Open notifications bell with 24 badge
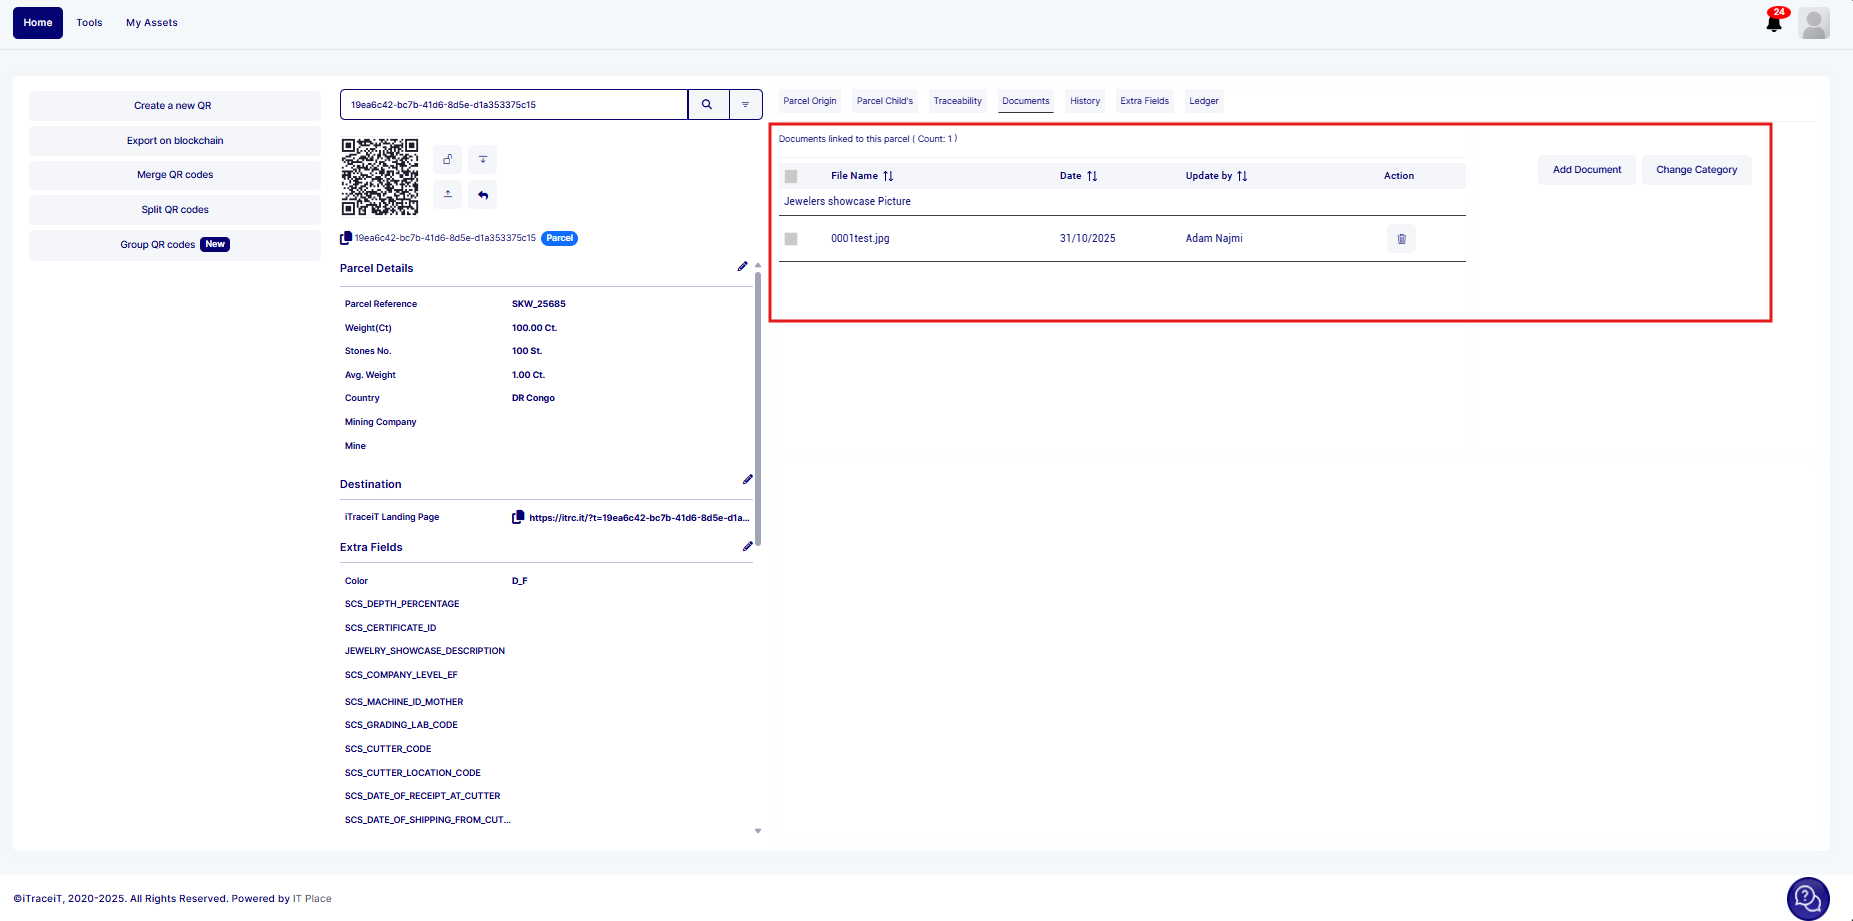This screenshot has height=921, width=1853. pos(1774,23)
